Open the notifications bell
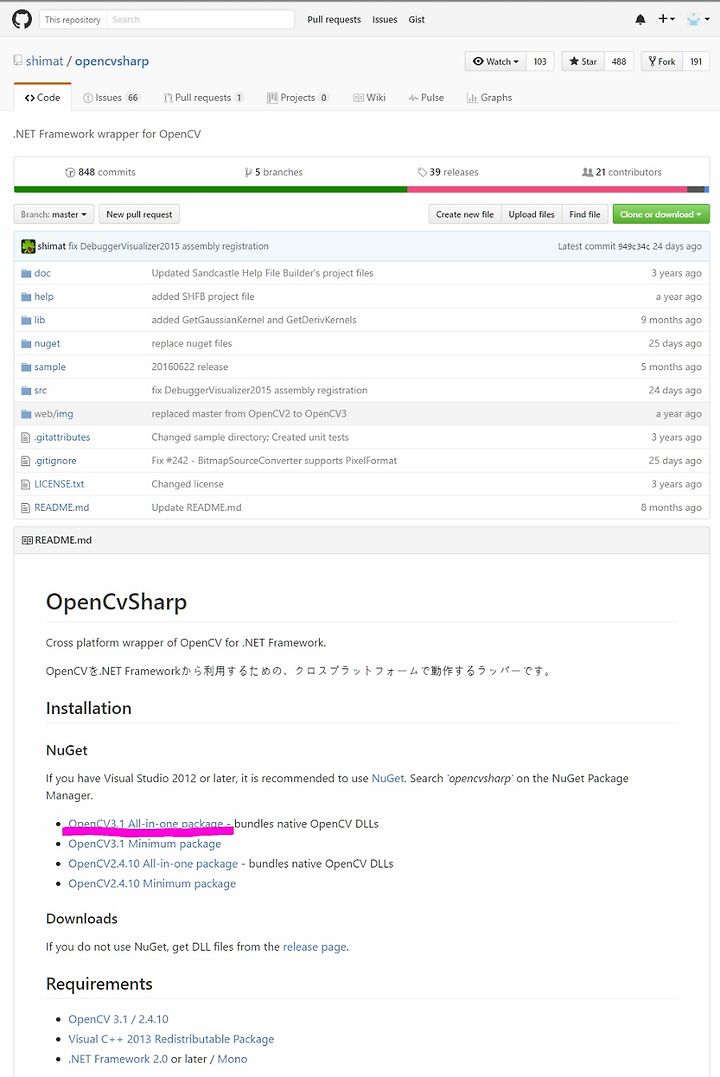 [640, 19]
